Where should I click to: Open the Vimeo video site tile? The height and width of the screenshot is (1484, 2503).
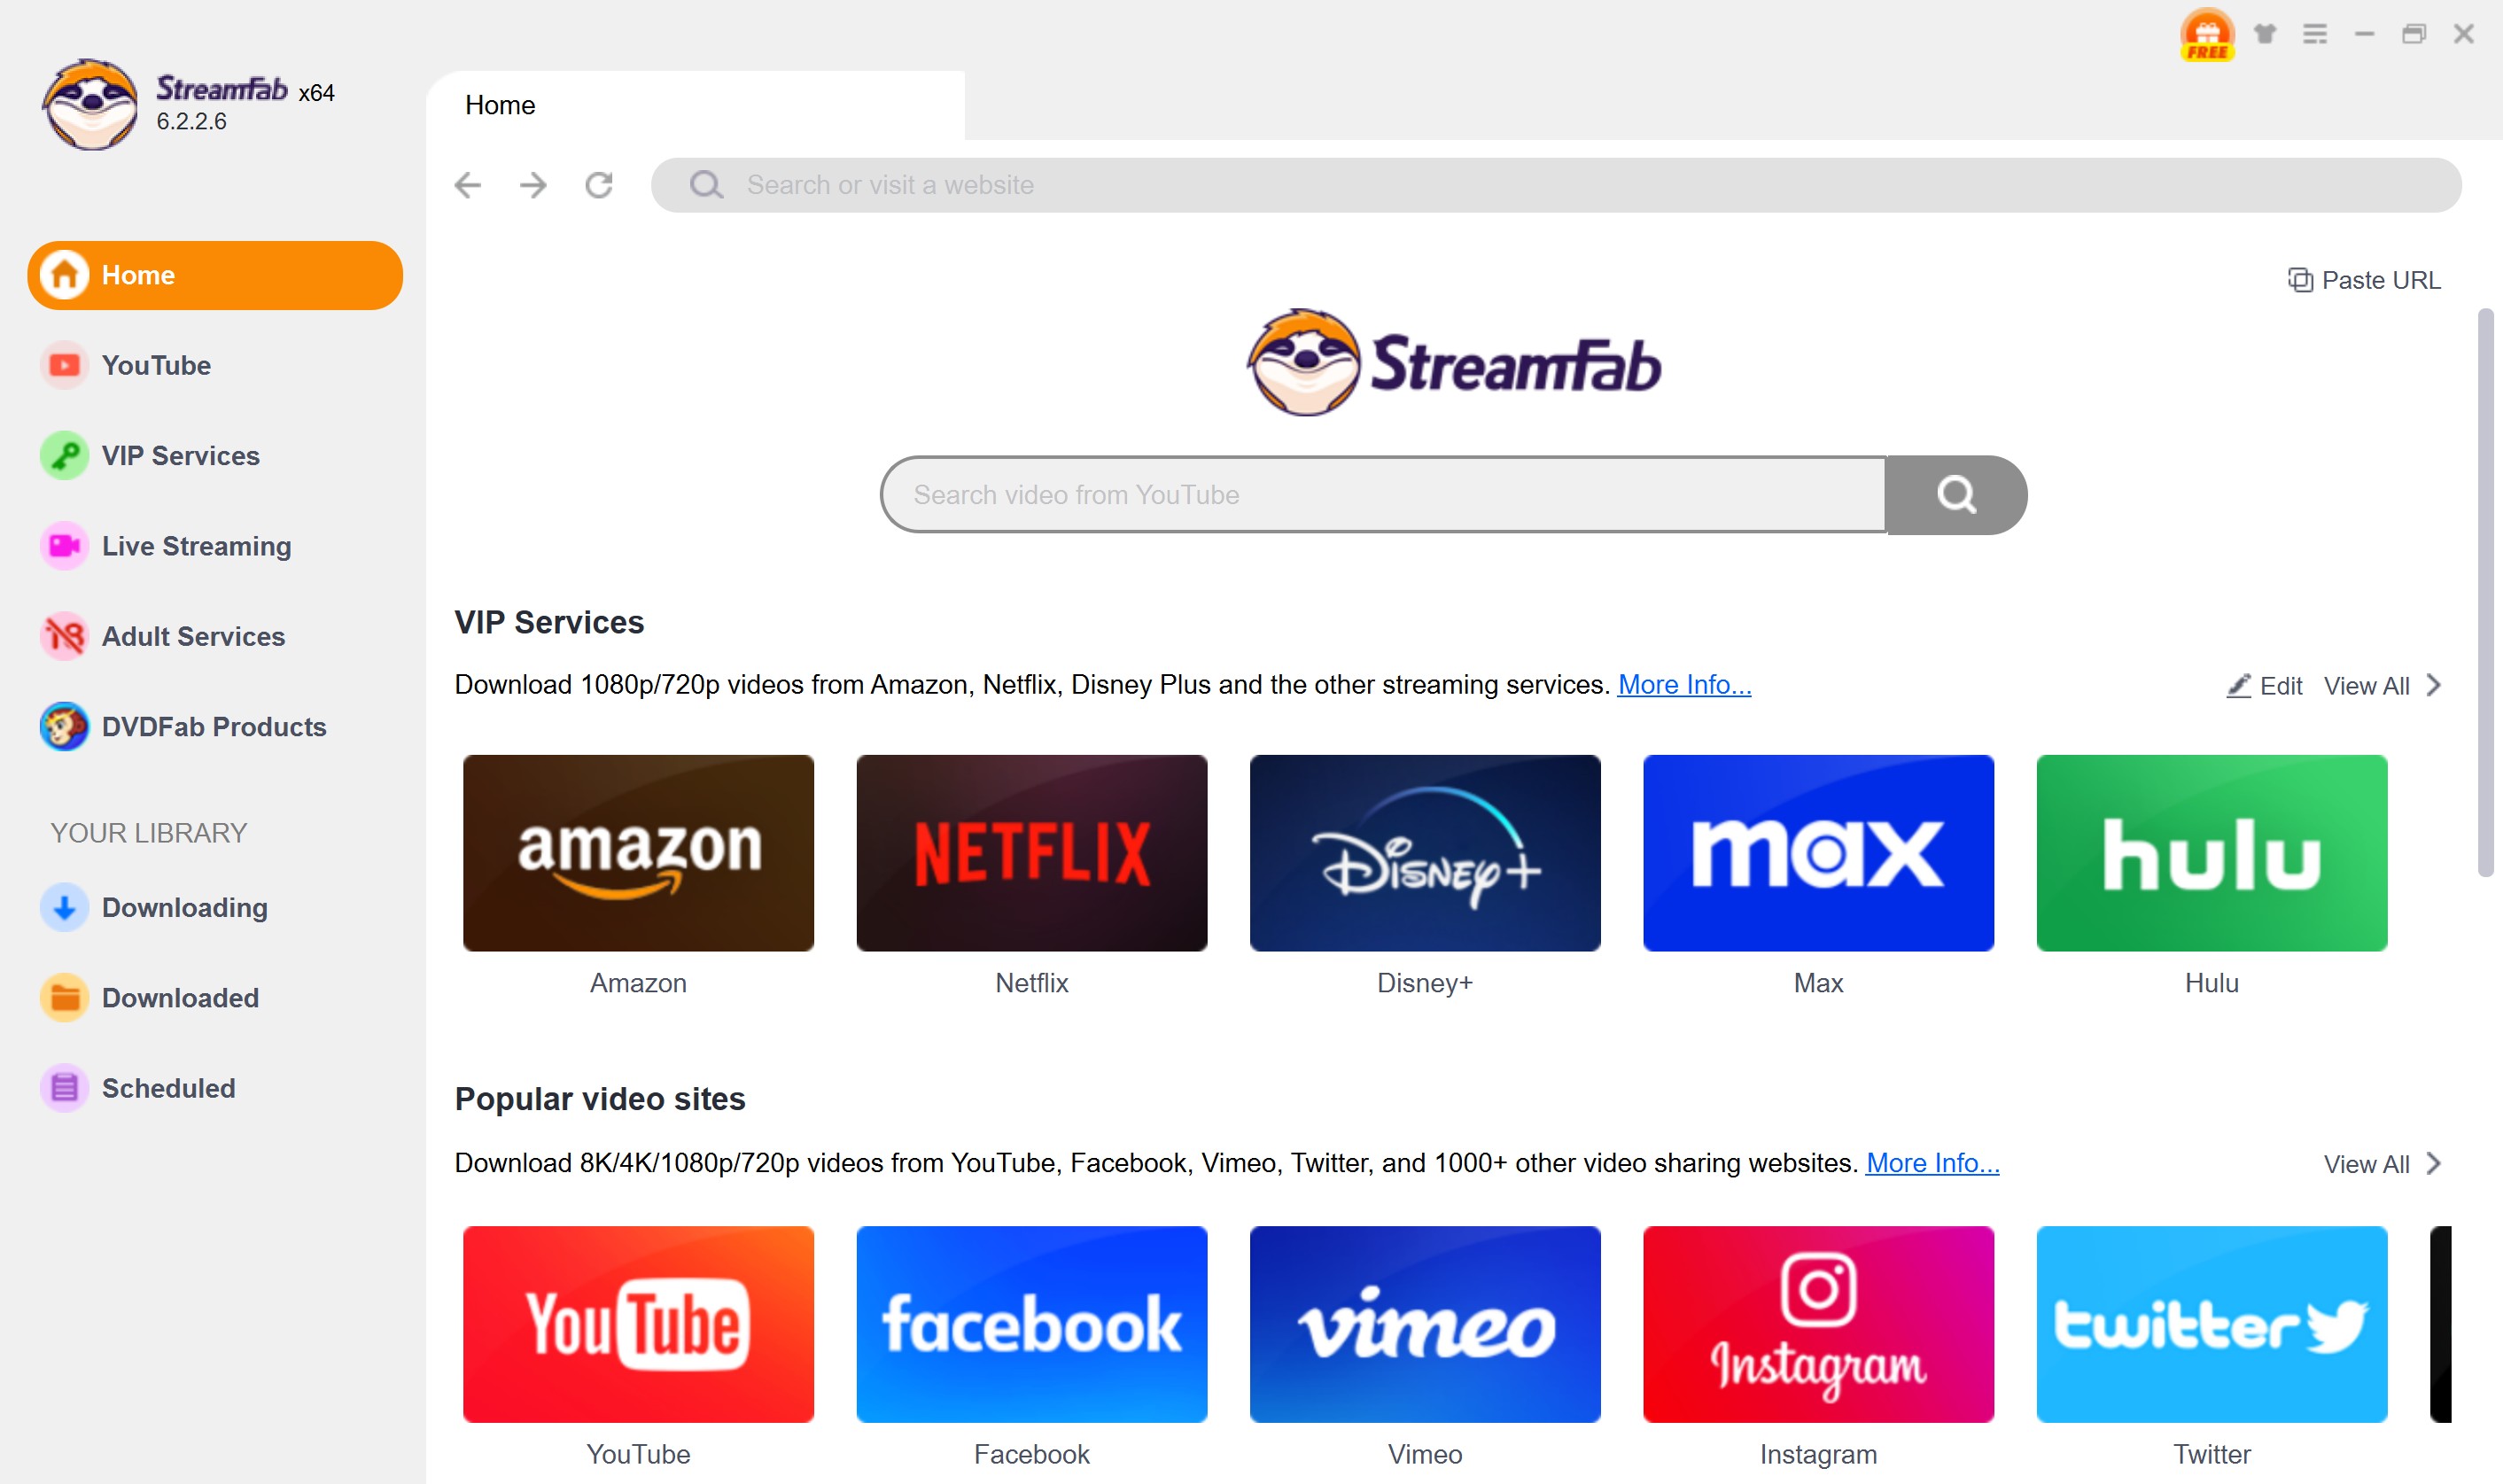[1425, 1324]
